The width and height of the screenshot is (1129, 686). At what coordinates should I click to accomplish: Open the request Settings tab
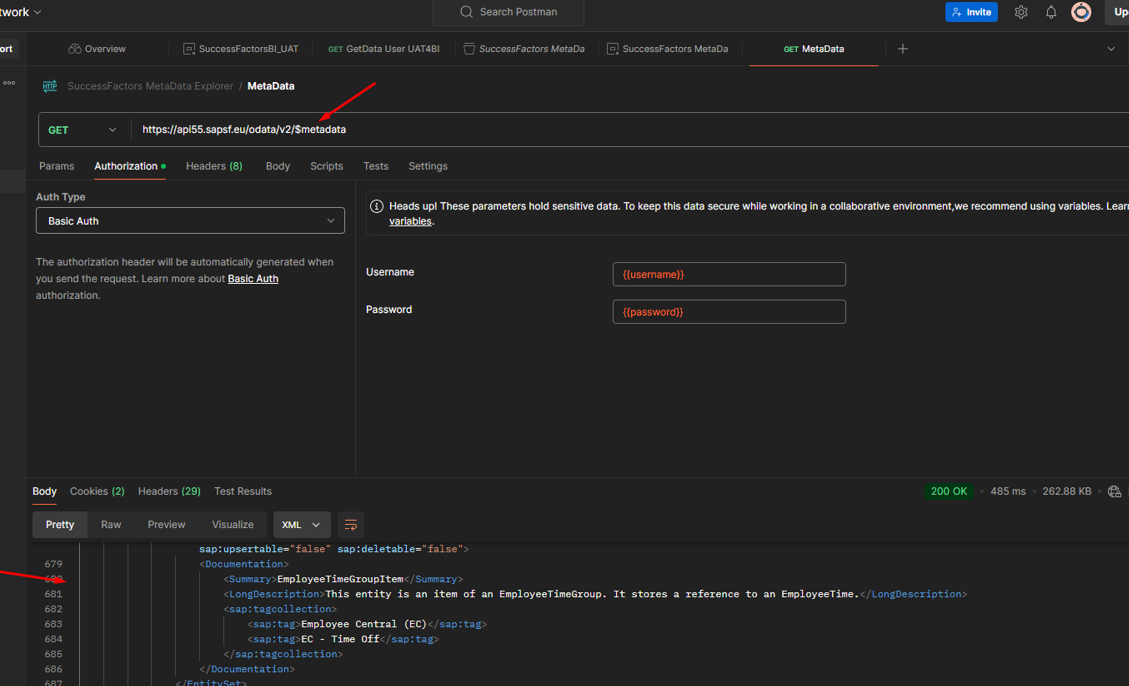[x=428, y=166]
